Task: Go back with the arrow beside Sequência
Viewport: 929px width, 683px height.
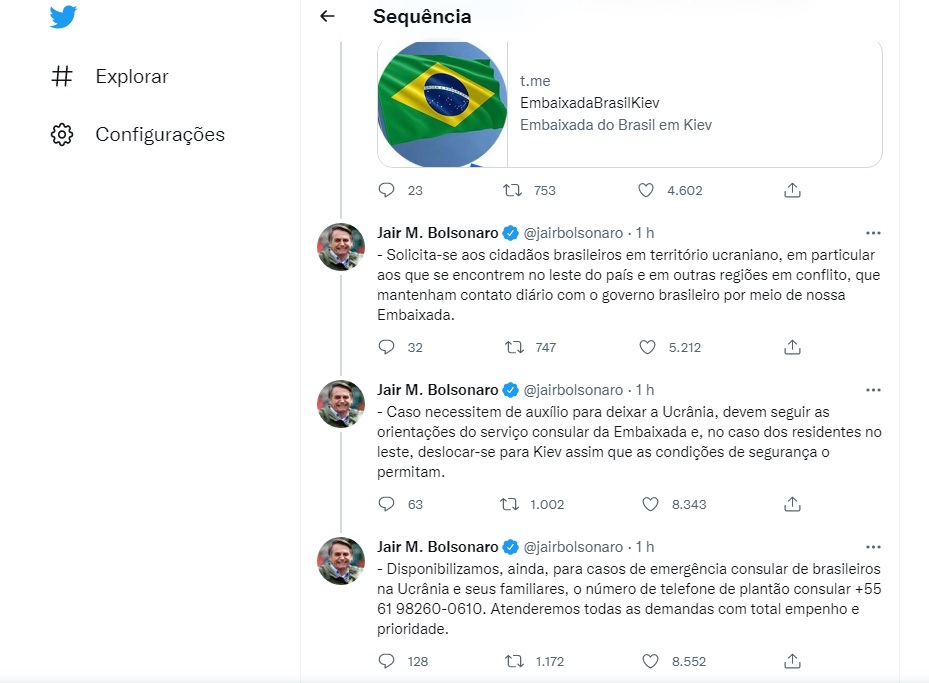Action: click(x=326, y=17)
